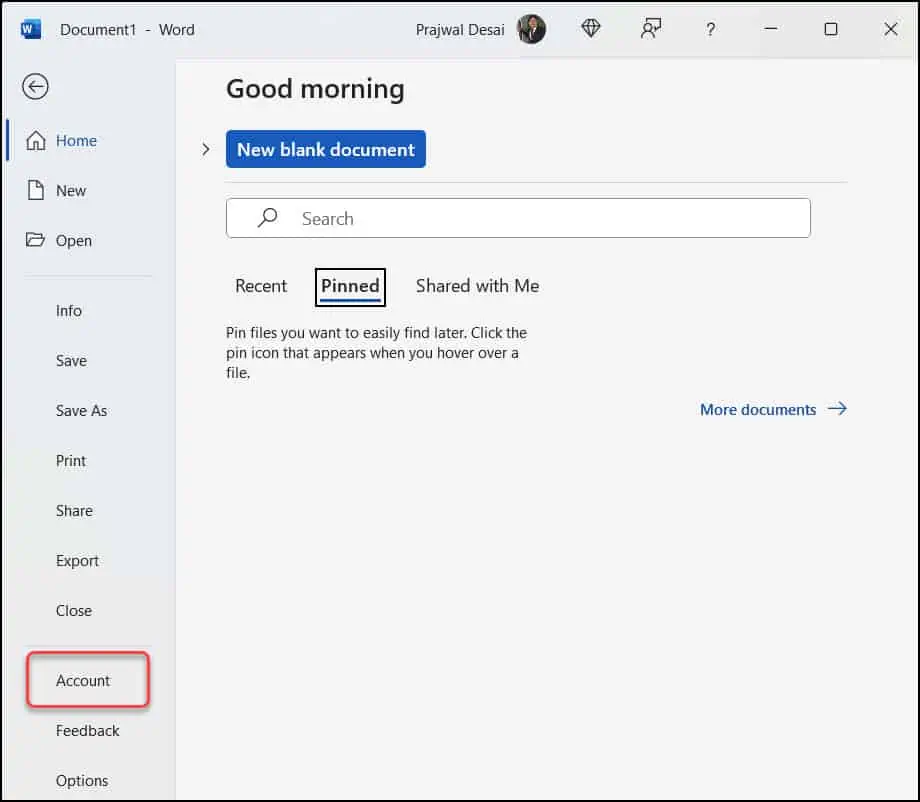Open the Shared with Me tab
Image resolution: width=920 pixels, height=802 pixels.
477,286
